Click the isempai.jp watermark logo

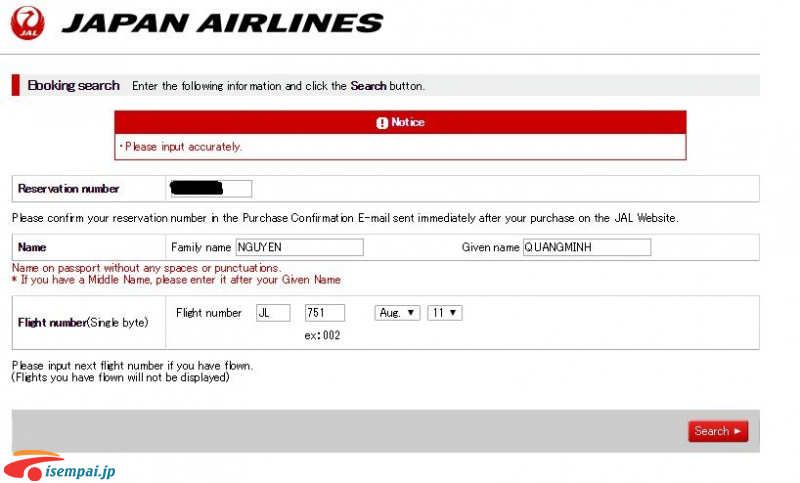[x=60, y=466]
